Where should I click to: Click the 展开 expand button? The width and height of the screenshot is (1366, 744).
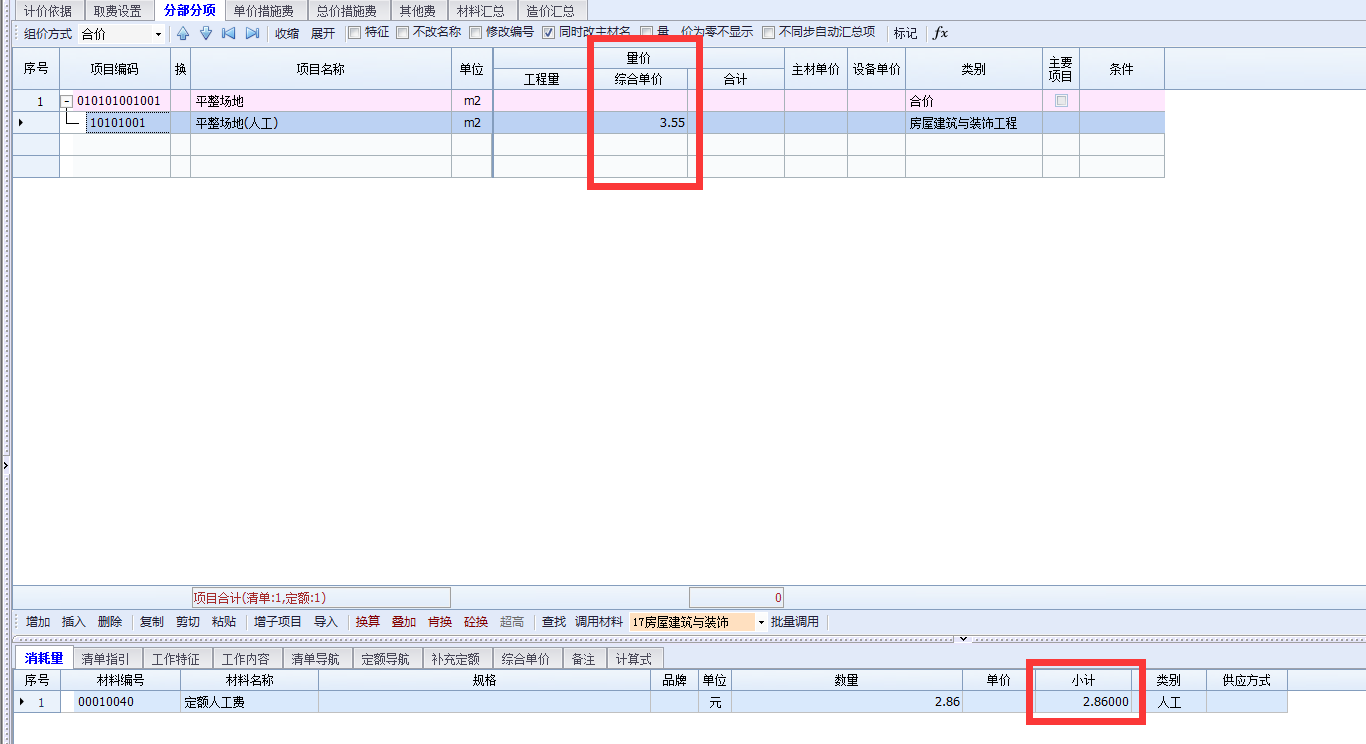point(322,33)
